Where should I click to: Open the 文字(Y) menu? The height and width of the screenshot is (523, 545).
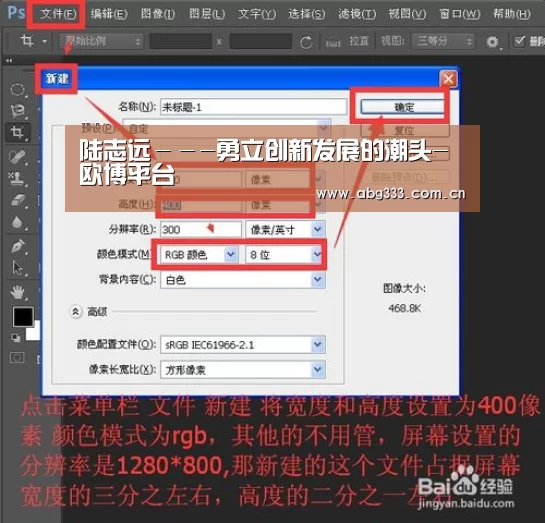coord(257,14)
